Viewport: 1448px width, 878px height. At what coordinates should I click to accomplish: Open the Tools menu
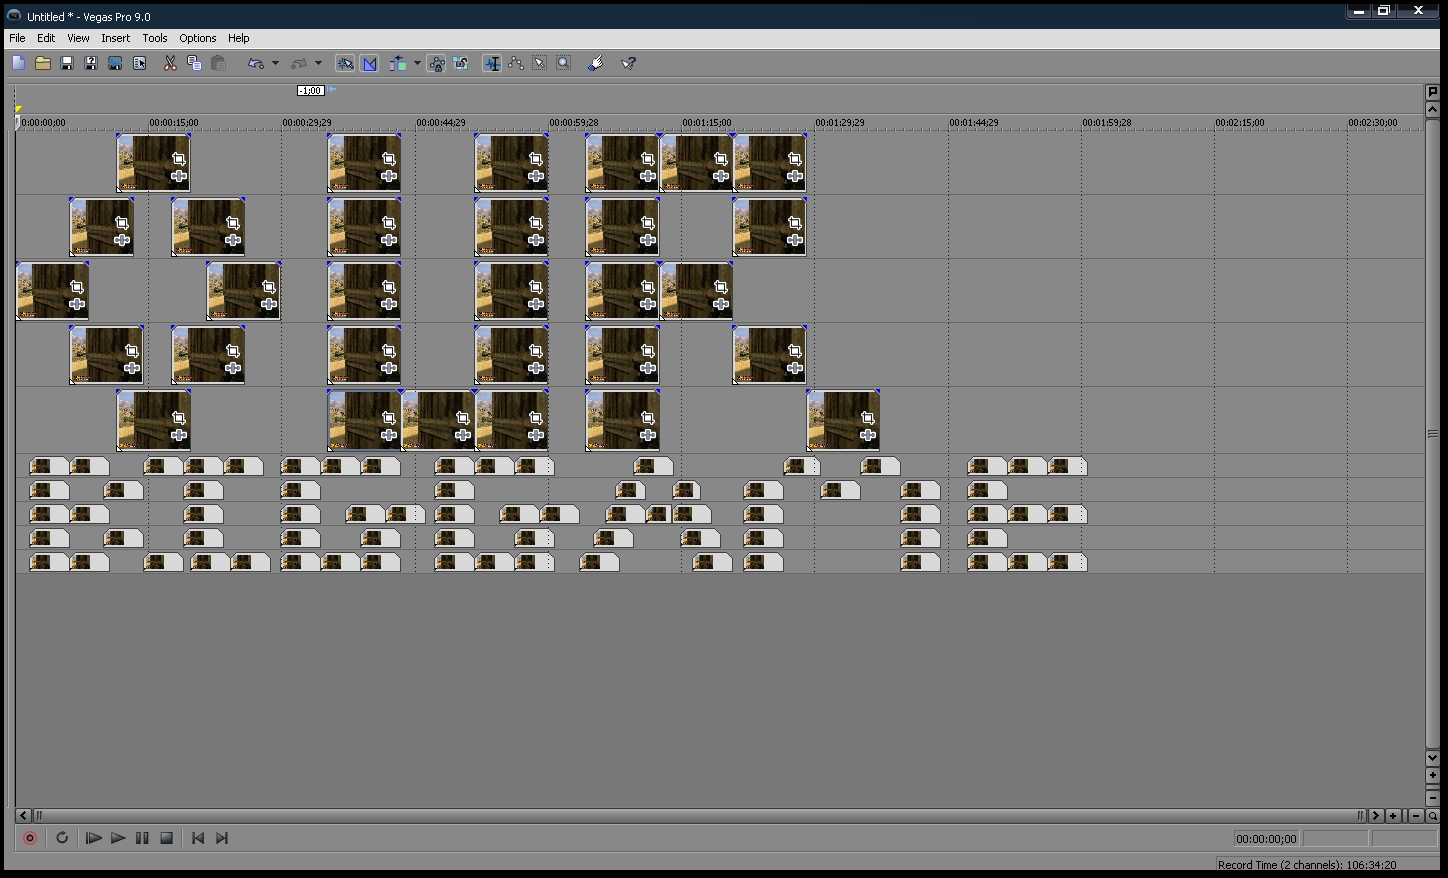point(155,38)
